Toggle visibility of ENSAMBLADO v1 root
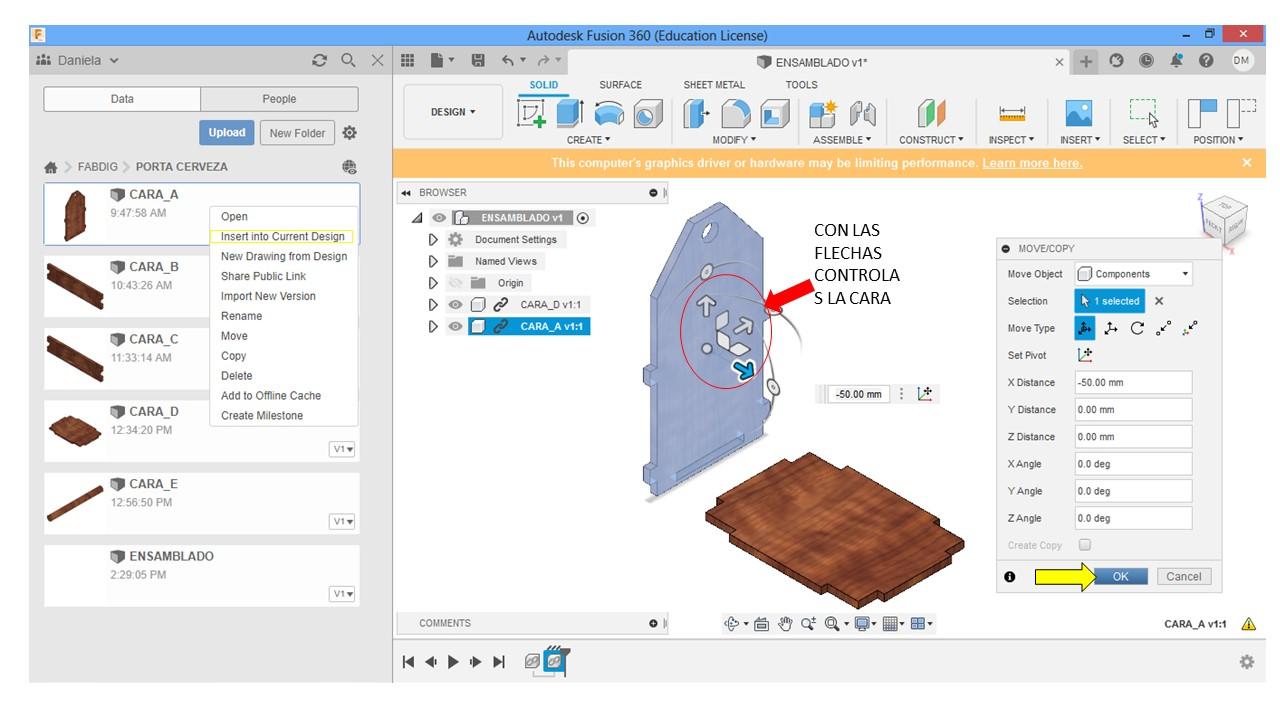This screenshot has width=1280, height=720. tap(439, 218)
